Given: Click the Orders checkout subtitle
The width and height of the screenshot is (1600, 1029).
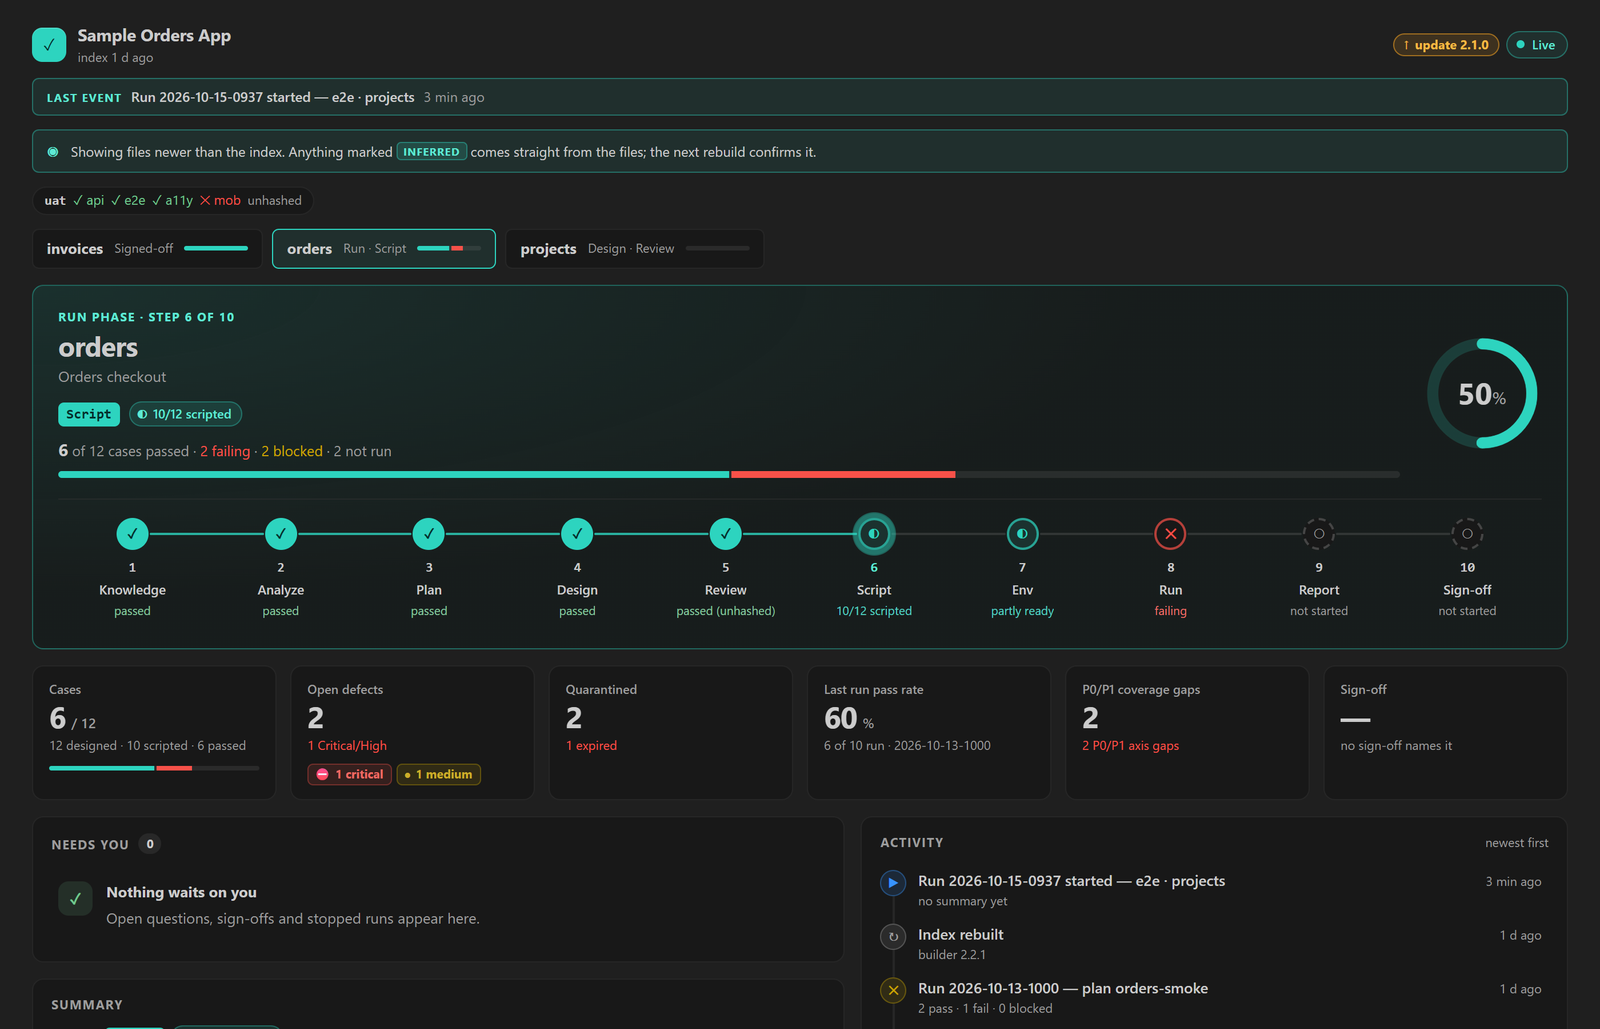Looking at the screenshot, I should (x=112, y=377).
